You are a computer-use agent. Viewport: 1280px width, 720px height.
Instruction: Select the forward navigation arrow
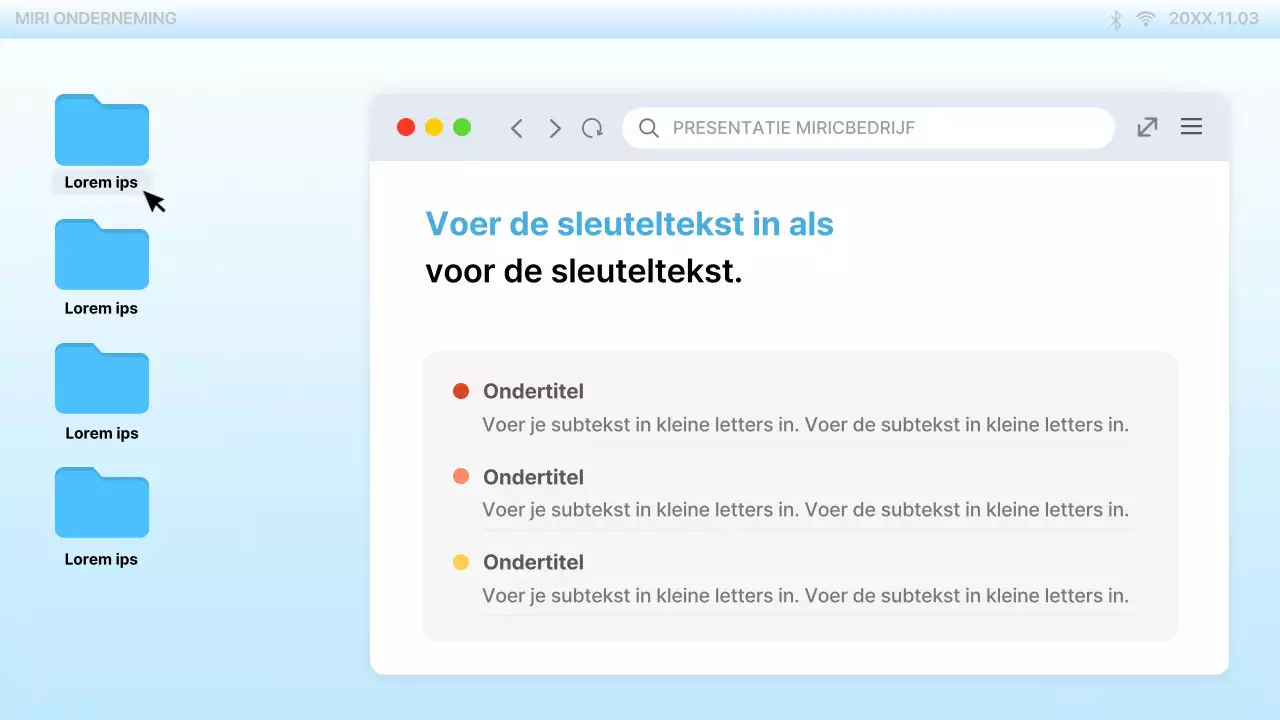click(555, 128)
